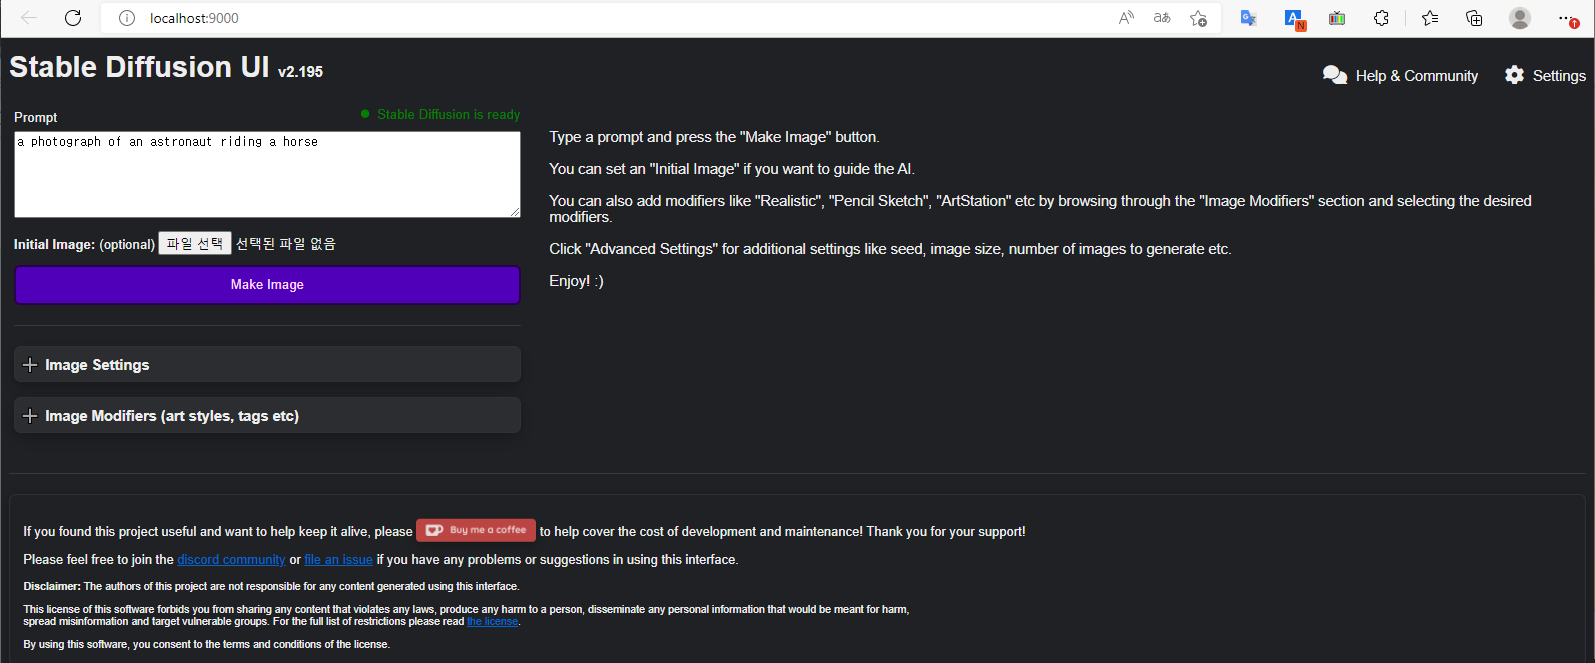1595x663 pixels.
Task: Click the plus icon beside Image Modifiers
Action: 30,416
